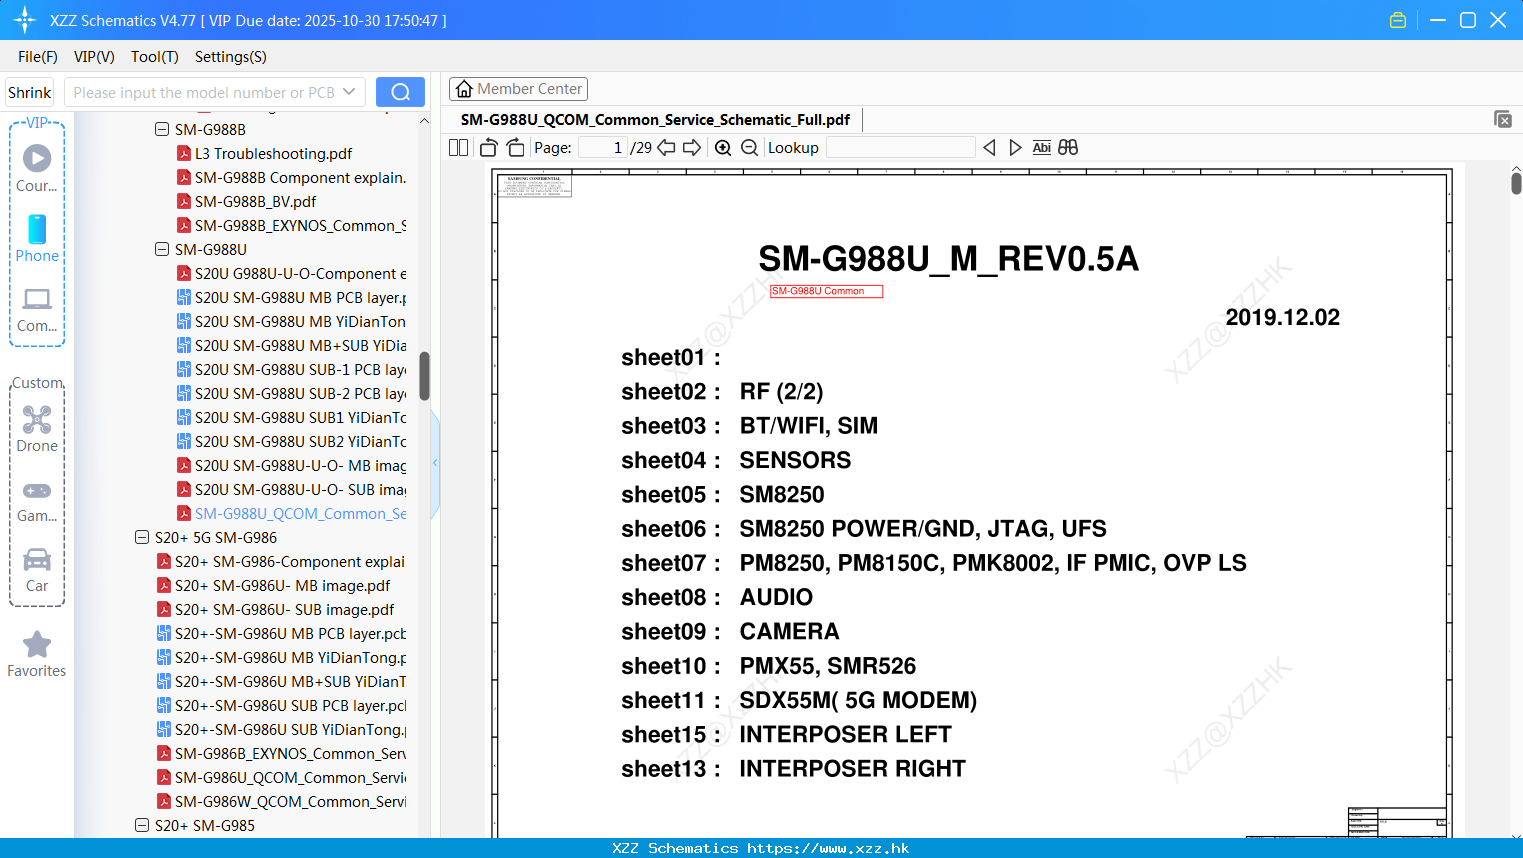Open the Drone category
This screenshot has height=858, width=1523.
[37, 428]
